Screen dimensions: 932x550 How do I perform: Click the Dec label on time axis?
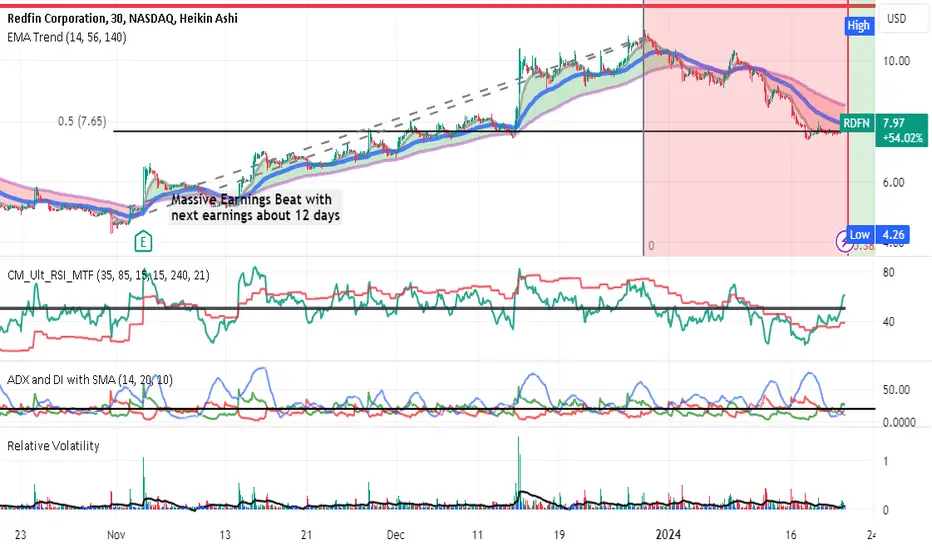point(395,535)
